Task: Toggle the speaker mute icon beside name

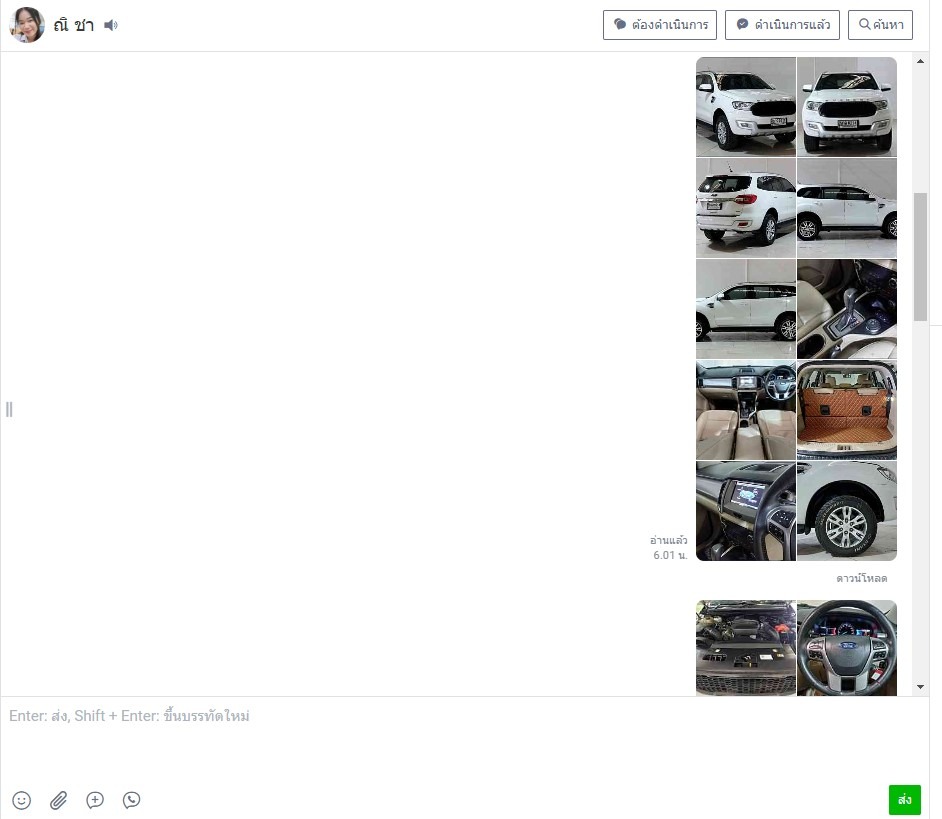Action: coord(111,25)
